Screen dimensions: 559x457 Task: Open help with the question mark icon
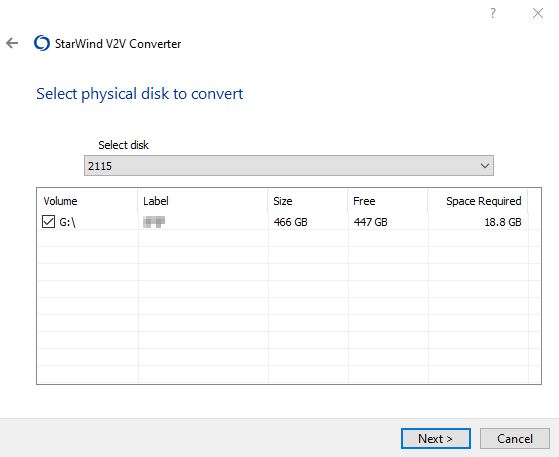pos(493,14)
